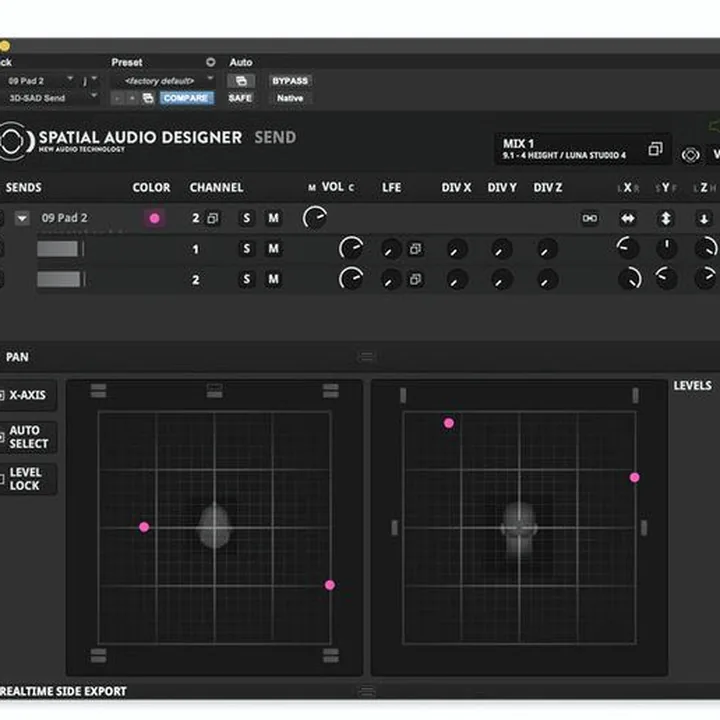Click middle-right speaker handle of right pan grid
This screenshot has width=720, height=720.
(x=644, y=528)
